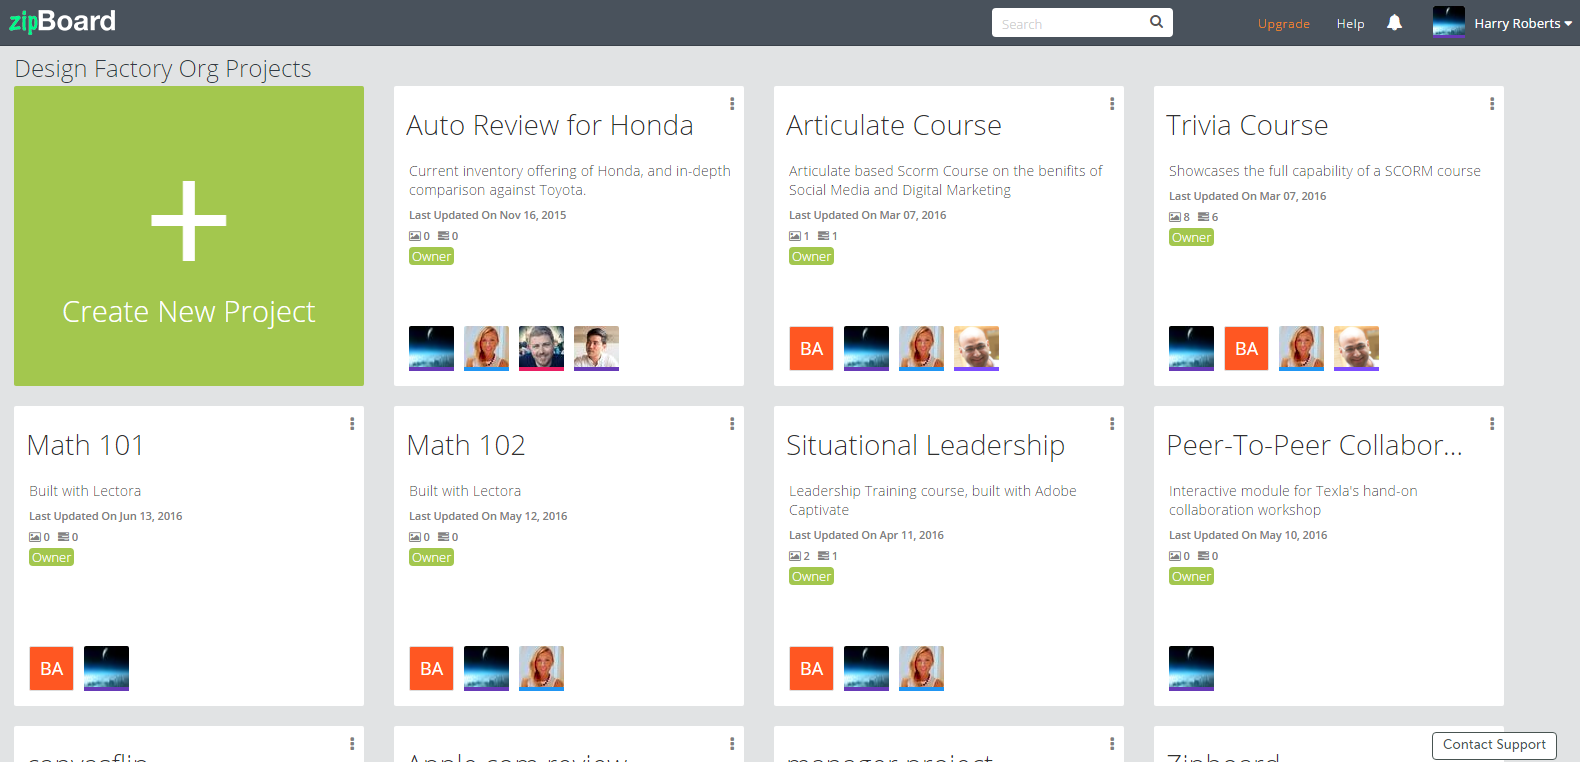
Task: Open options menu for Peer-To-Peer Collaboration card
Action: tap(1492, 424)
